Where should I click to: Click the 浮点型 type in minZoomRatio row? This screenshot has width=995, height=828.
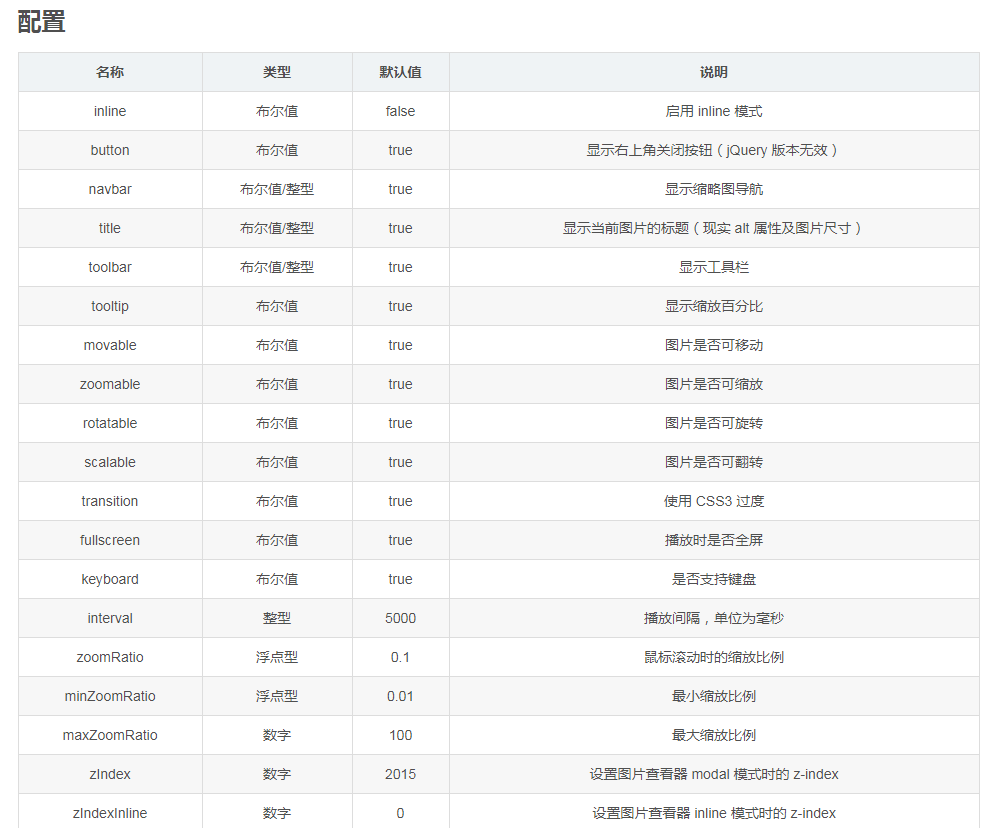tap(277, 697)
